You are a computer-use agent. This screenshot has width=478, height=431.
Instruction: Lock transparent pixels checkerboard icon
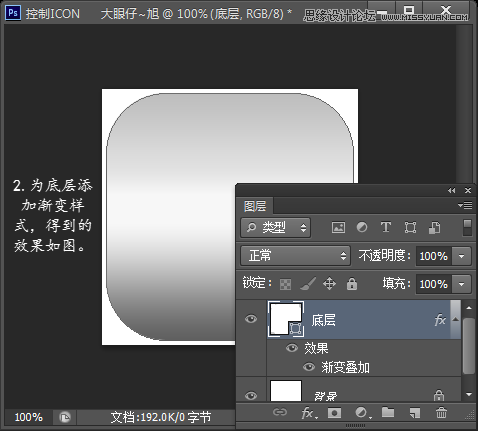point(285,284)
